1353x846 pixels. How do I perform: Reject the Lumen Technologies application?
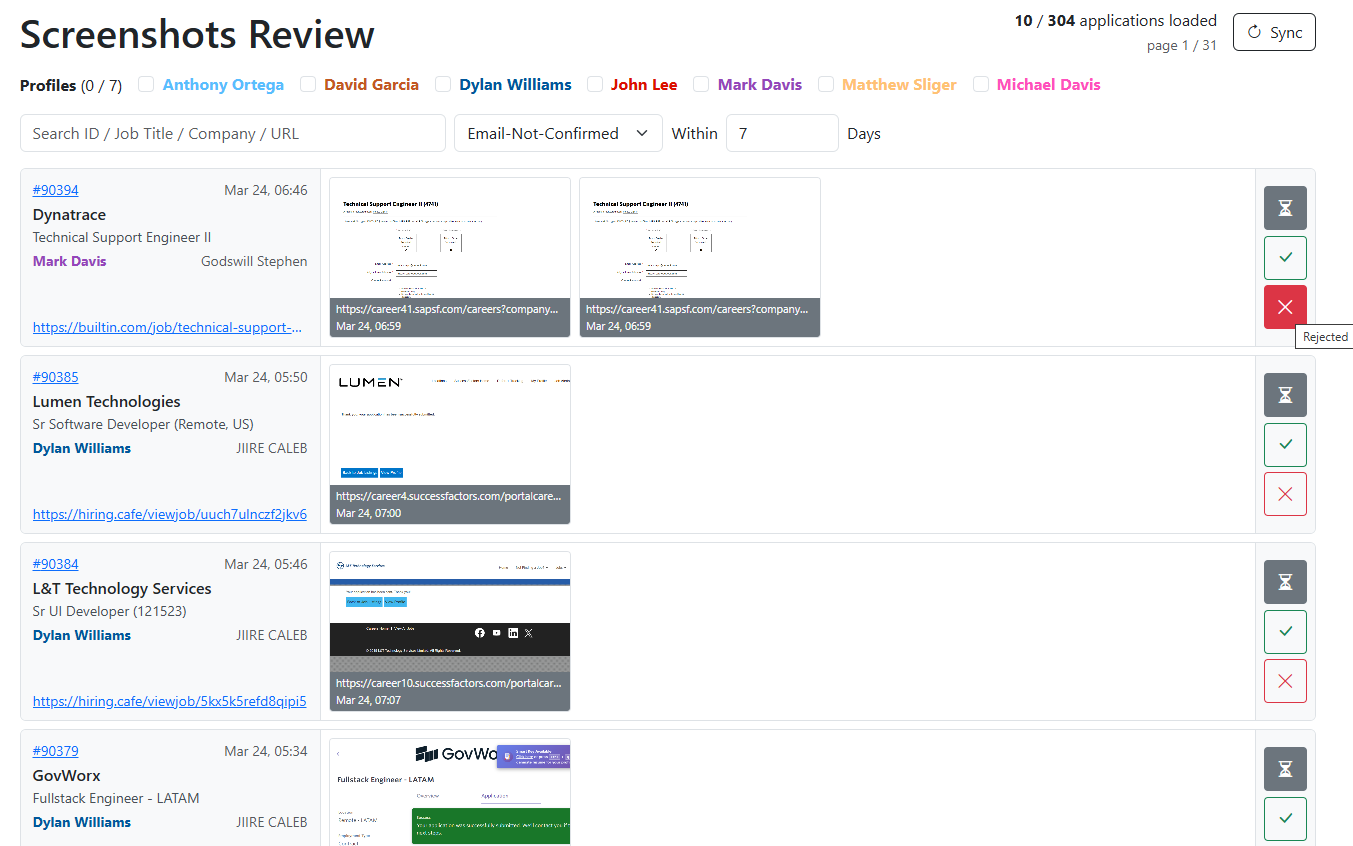click(x=1285, y=494)
